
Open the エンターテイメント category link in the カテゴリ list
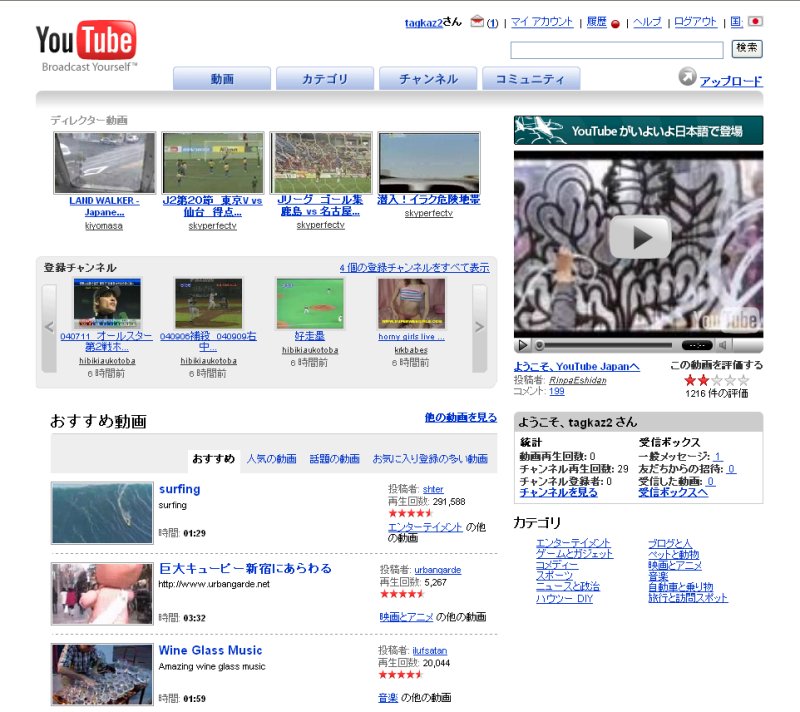pos(573,543)
